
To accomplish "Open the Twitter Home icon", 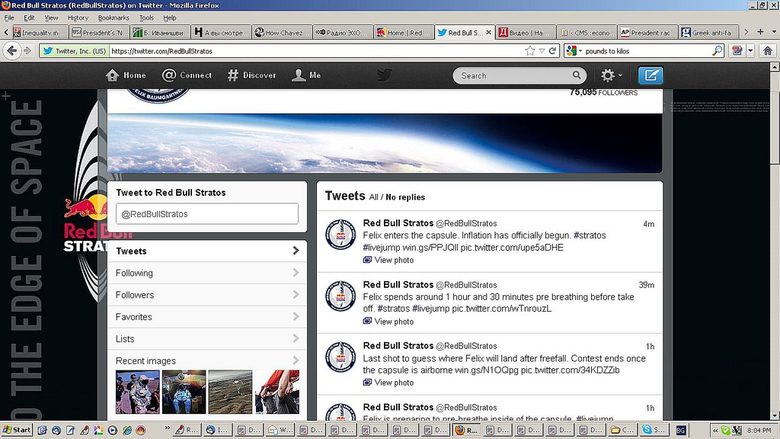I will [112, 75].
